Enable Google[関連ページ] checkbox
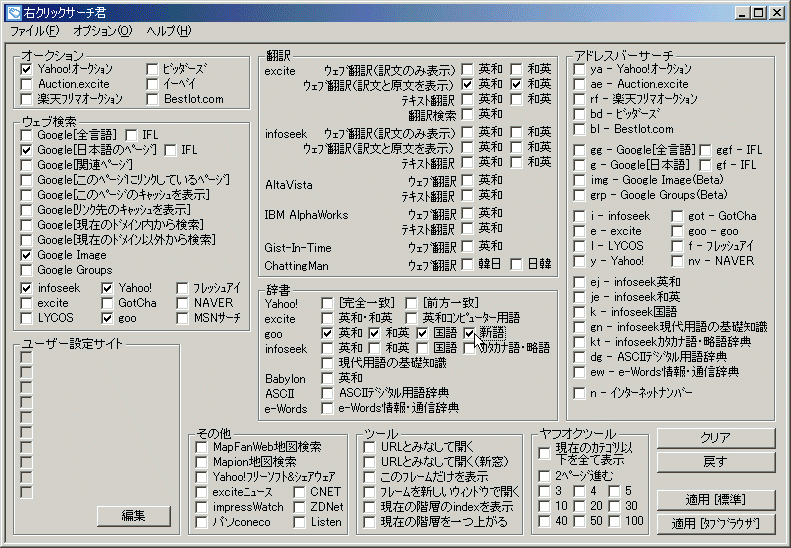Screen dimensions: 791x548 pyautogui.click(x=26, y=165)
